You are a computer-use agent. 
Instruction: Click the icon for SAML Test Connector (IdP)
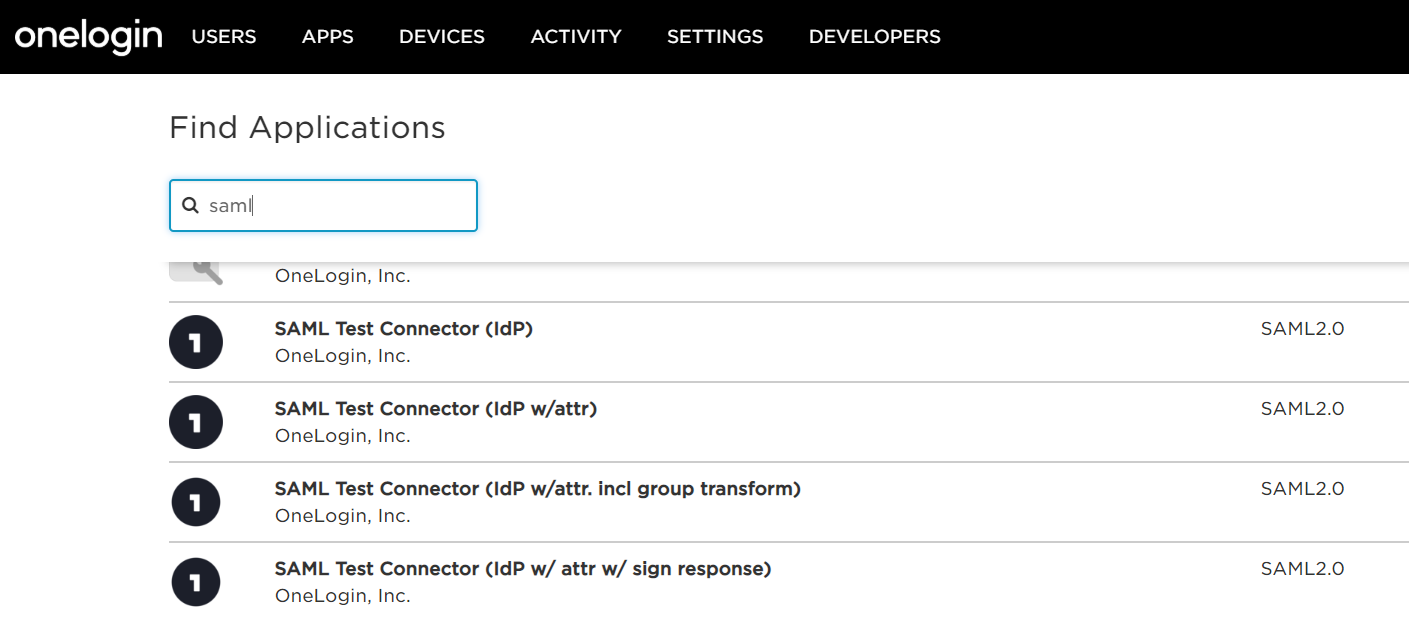coord(196,343)
